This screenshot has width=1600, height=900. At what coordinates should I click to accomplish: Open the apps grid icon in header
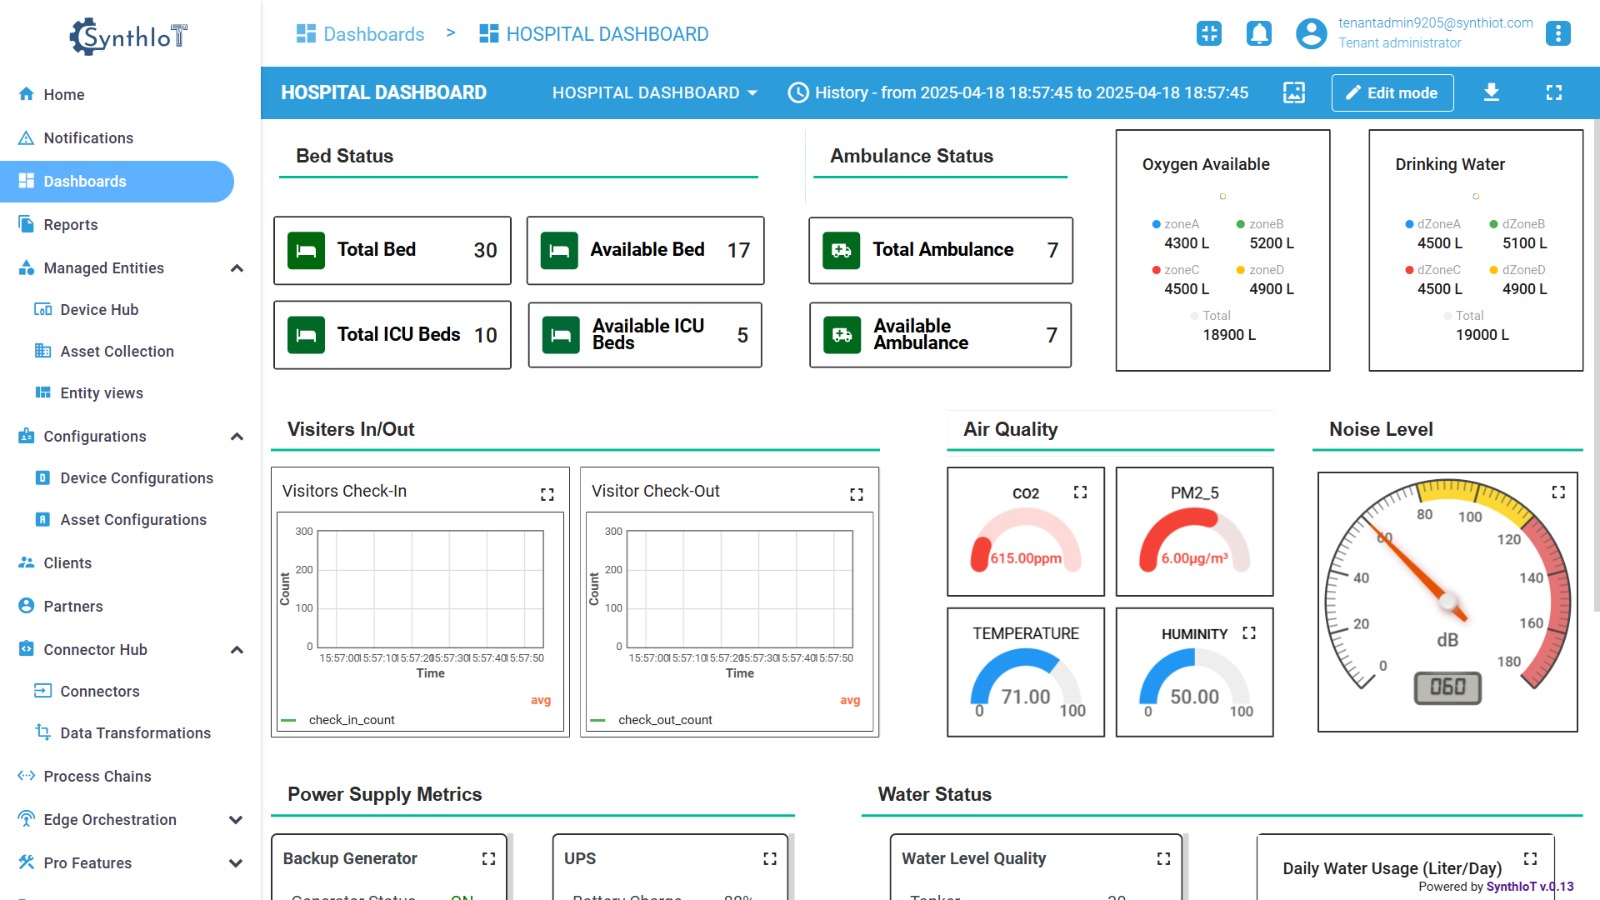click(1209, 34)
